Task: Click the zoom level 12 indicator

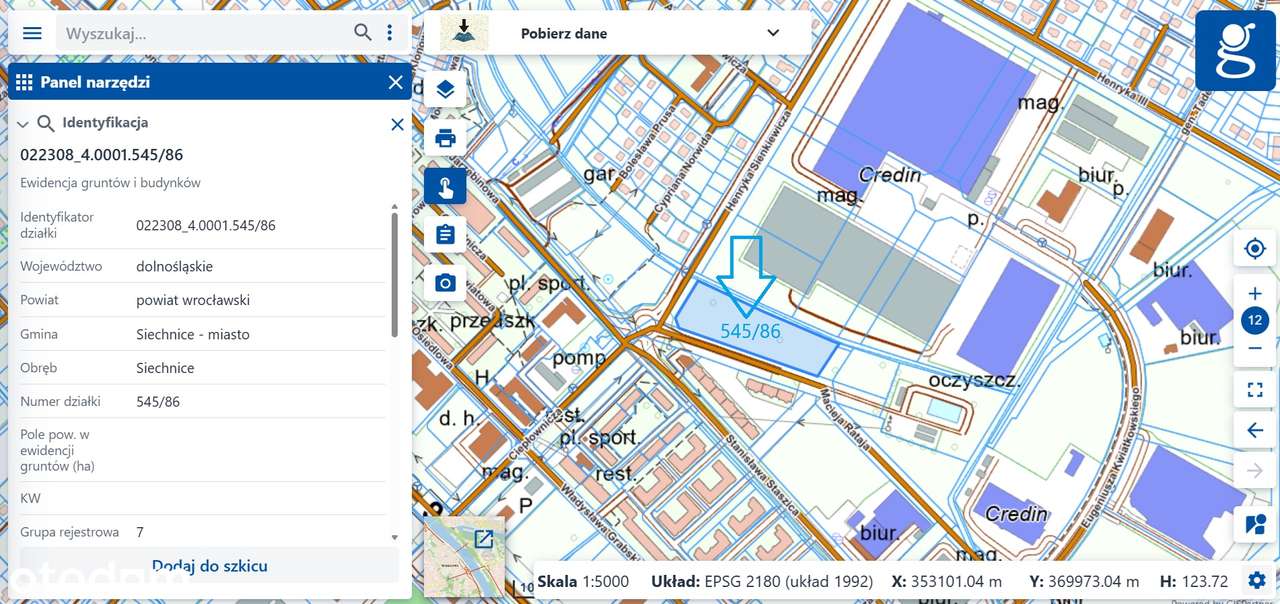Action: coord(1255,321)
